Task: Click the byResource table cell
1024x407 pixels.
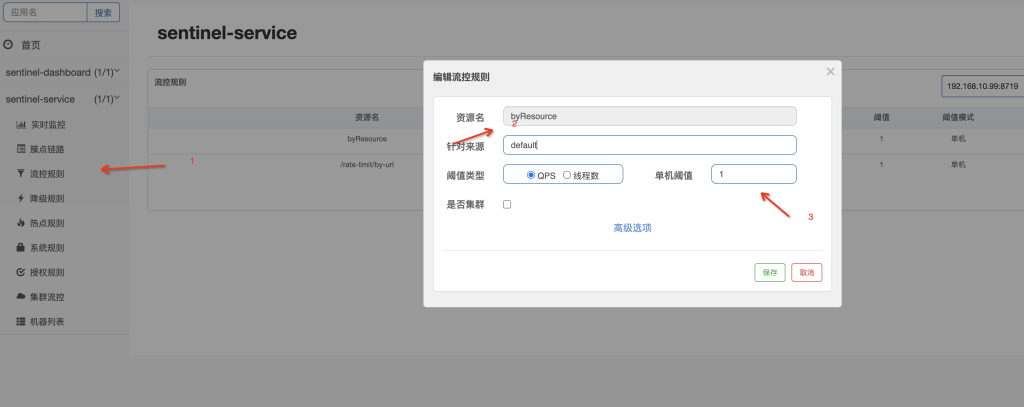Action: 367,139
